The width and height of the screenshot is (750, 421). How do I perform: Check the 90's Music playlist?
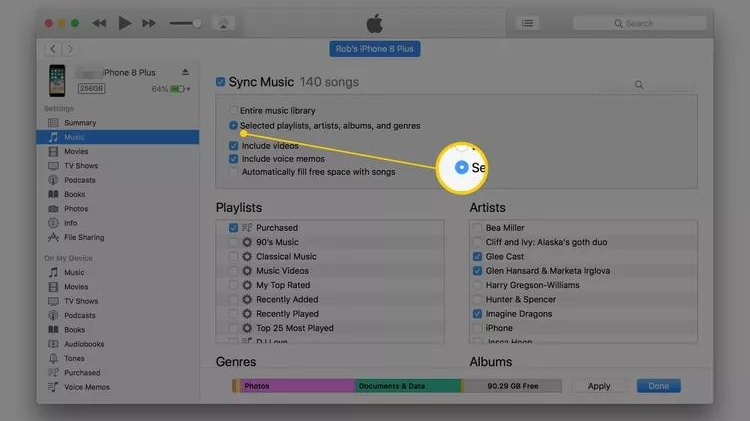[x=233, y=242]
